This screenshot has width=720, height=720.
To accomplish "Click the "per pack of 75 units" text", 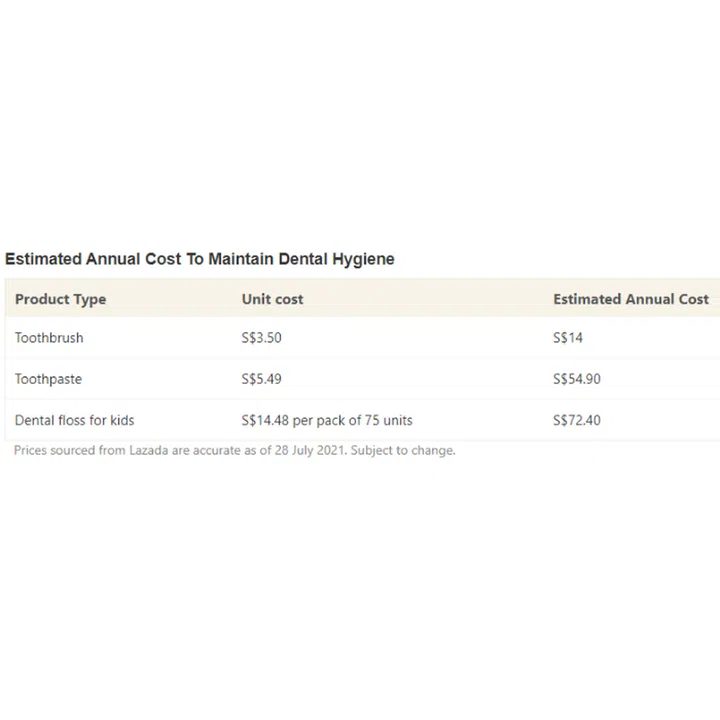I will click(x=352, y=420).
